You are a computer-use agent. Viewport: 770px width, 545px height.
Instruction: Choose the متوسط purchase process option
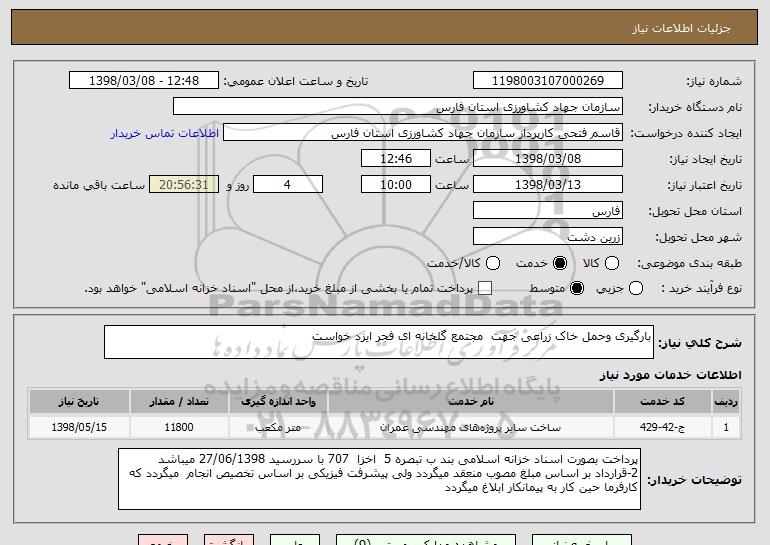coord(577,288)
